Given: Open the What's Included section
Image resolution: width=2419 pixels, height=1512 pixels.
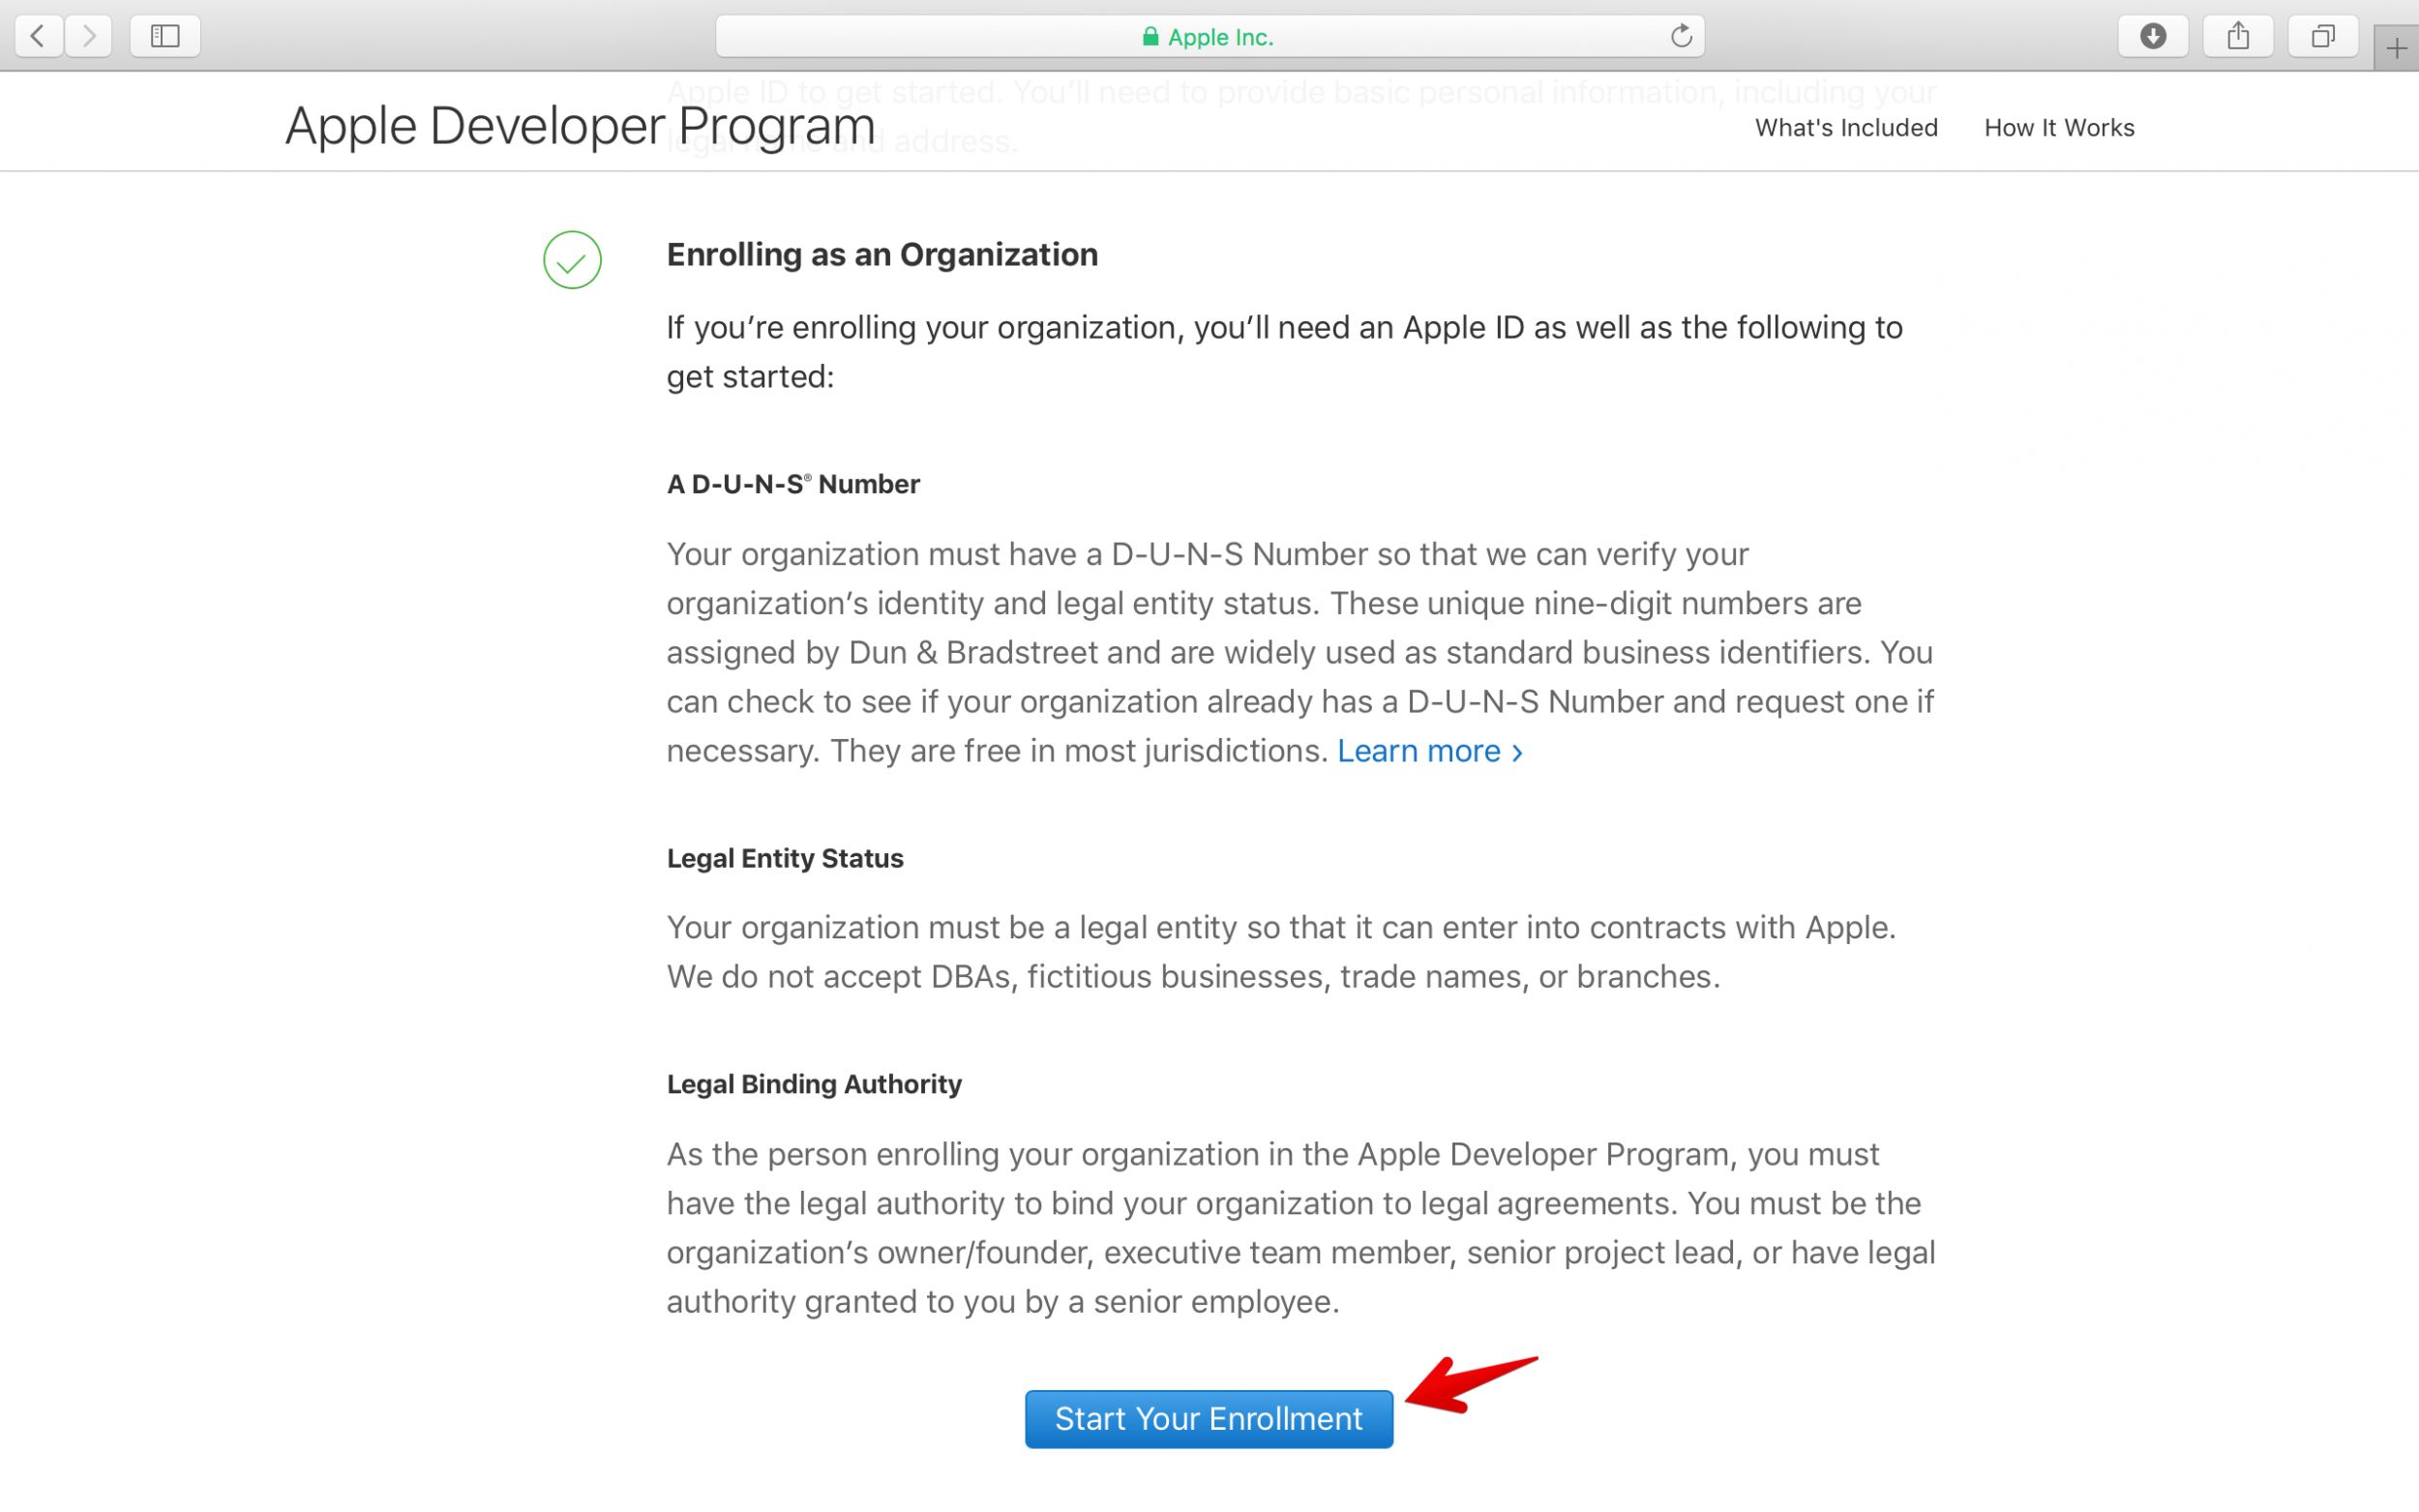Looking at the screenshot, I should click(1846, 128).
